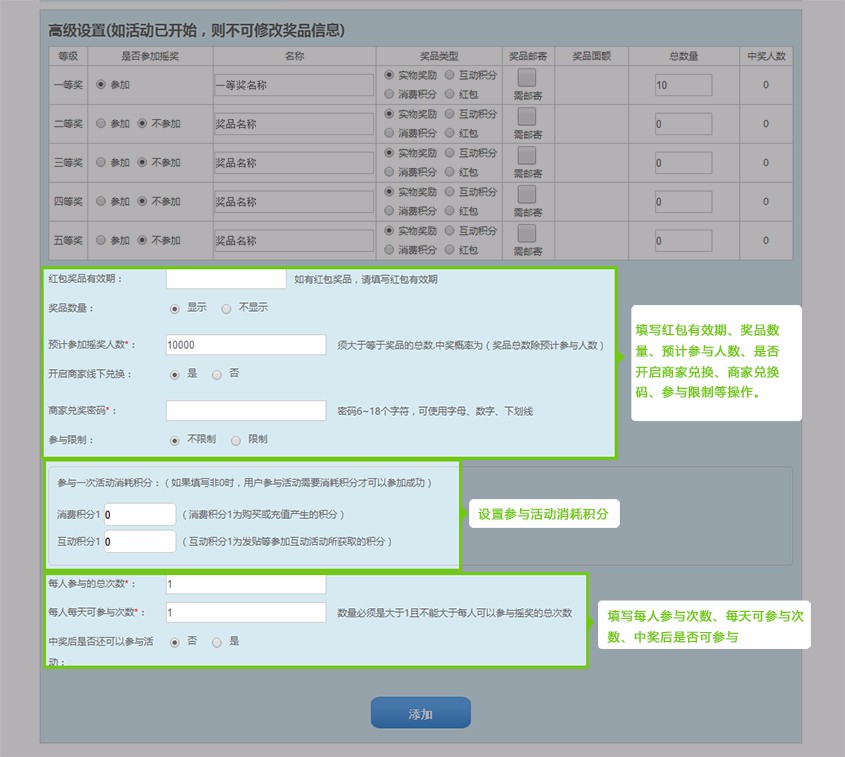845x757 pixels.
Task: Click the 红包奖品有效期 input field
Action: (226, 279)
